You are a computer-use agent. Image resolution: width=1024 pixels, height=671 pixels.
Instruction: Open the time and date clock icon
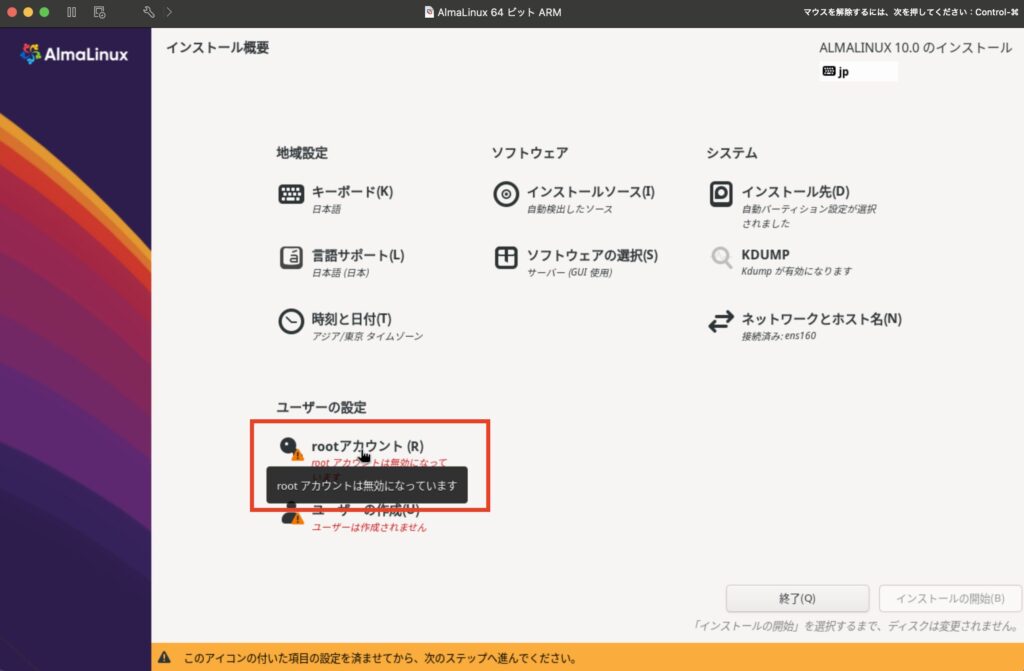tap(291, 321)
